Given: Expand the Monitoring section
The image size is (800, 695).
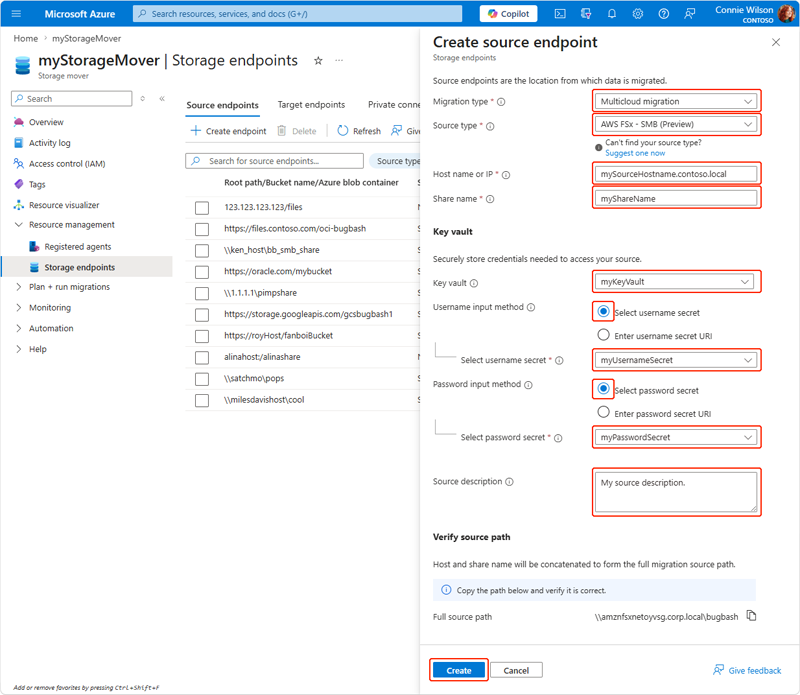Looking at the screenshot, I should pyautogui.click(x=18, y=308).
